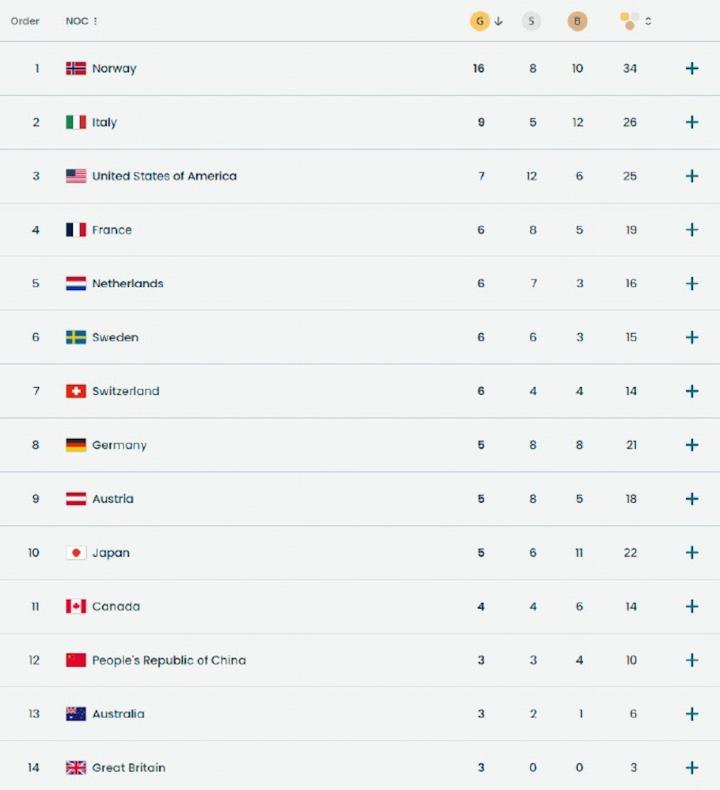Select France's total medal count

[631, 230]
